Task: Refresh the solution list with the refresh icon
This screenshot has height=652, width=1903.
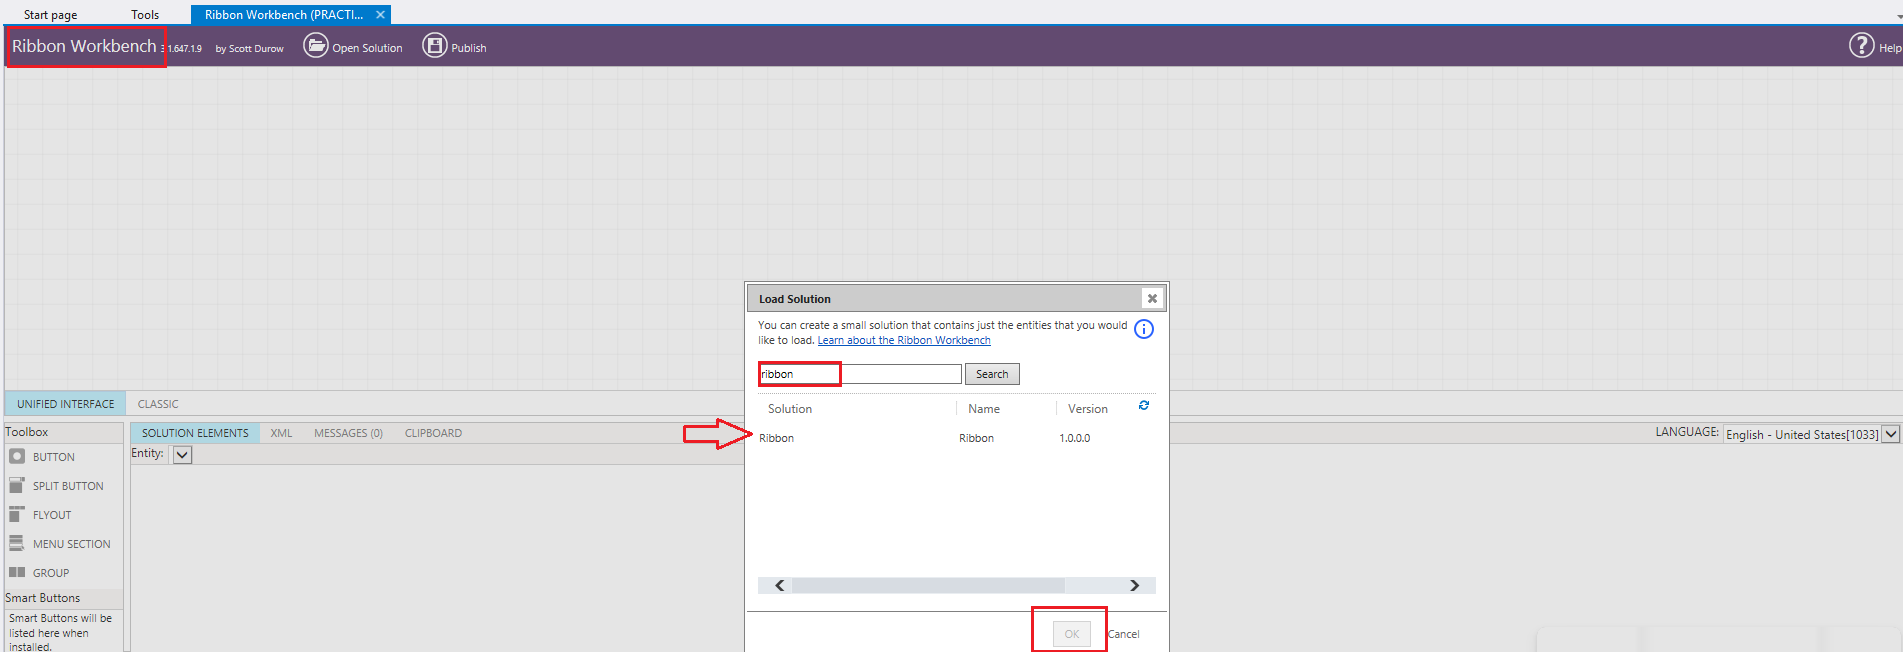Action: (1144, 406)
